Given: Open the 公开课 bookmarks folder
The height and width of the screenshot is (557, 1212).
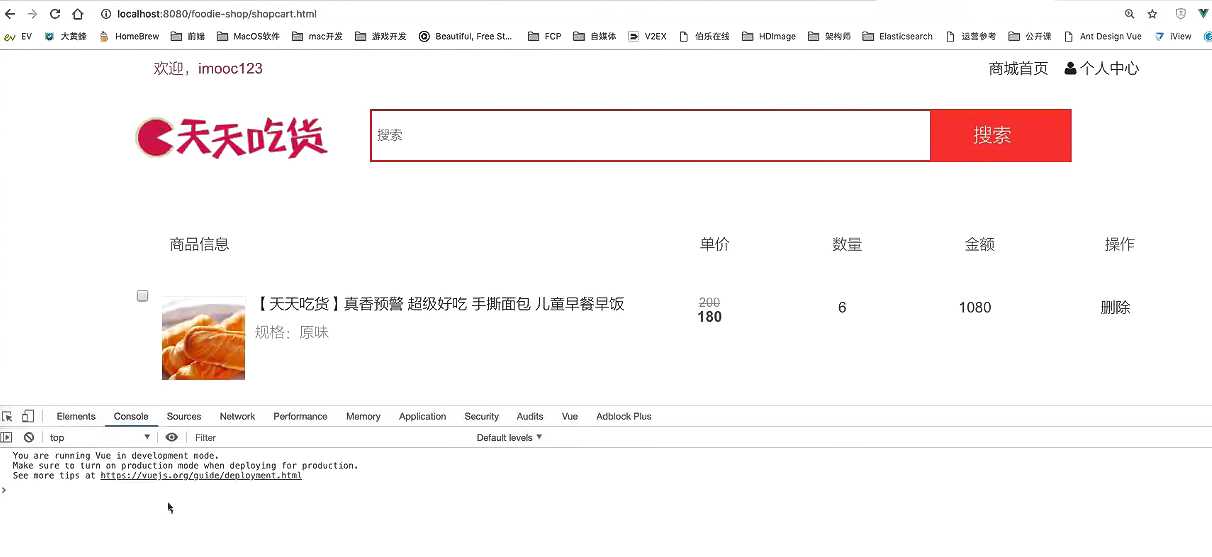Looking at the screenshot, I should coord(1029,36).
